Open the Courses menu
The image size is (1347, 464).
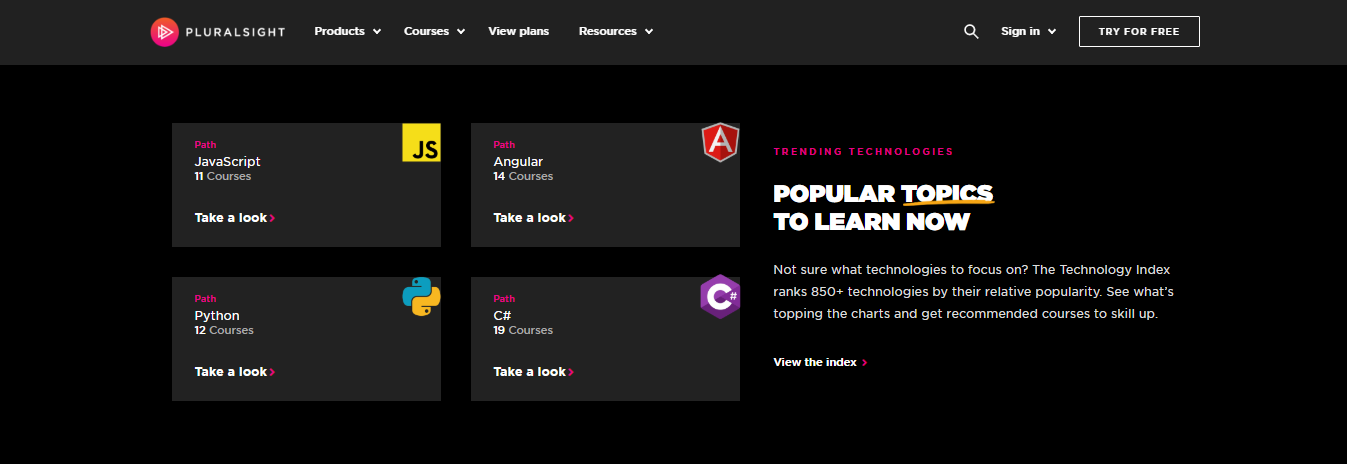coord(426,31)
